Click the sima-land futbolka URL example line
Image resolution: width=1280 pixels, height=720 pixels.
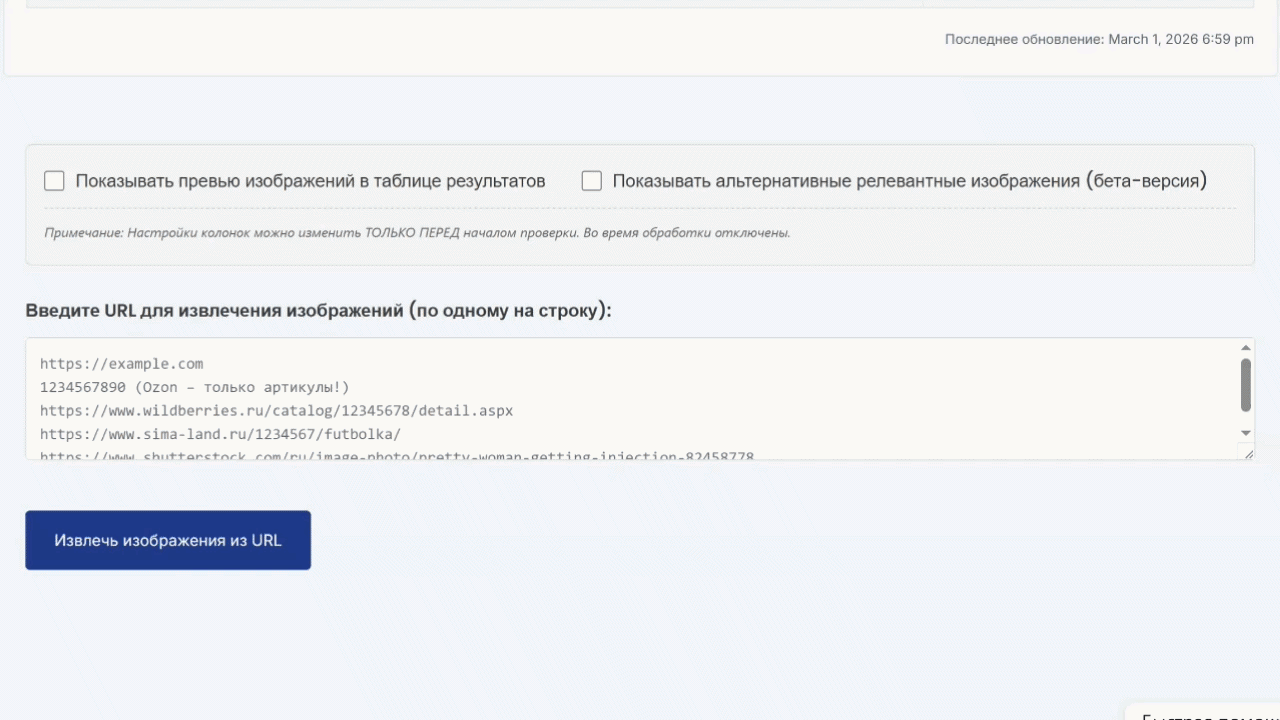(x=220, y=434)
